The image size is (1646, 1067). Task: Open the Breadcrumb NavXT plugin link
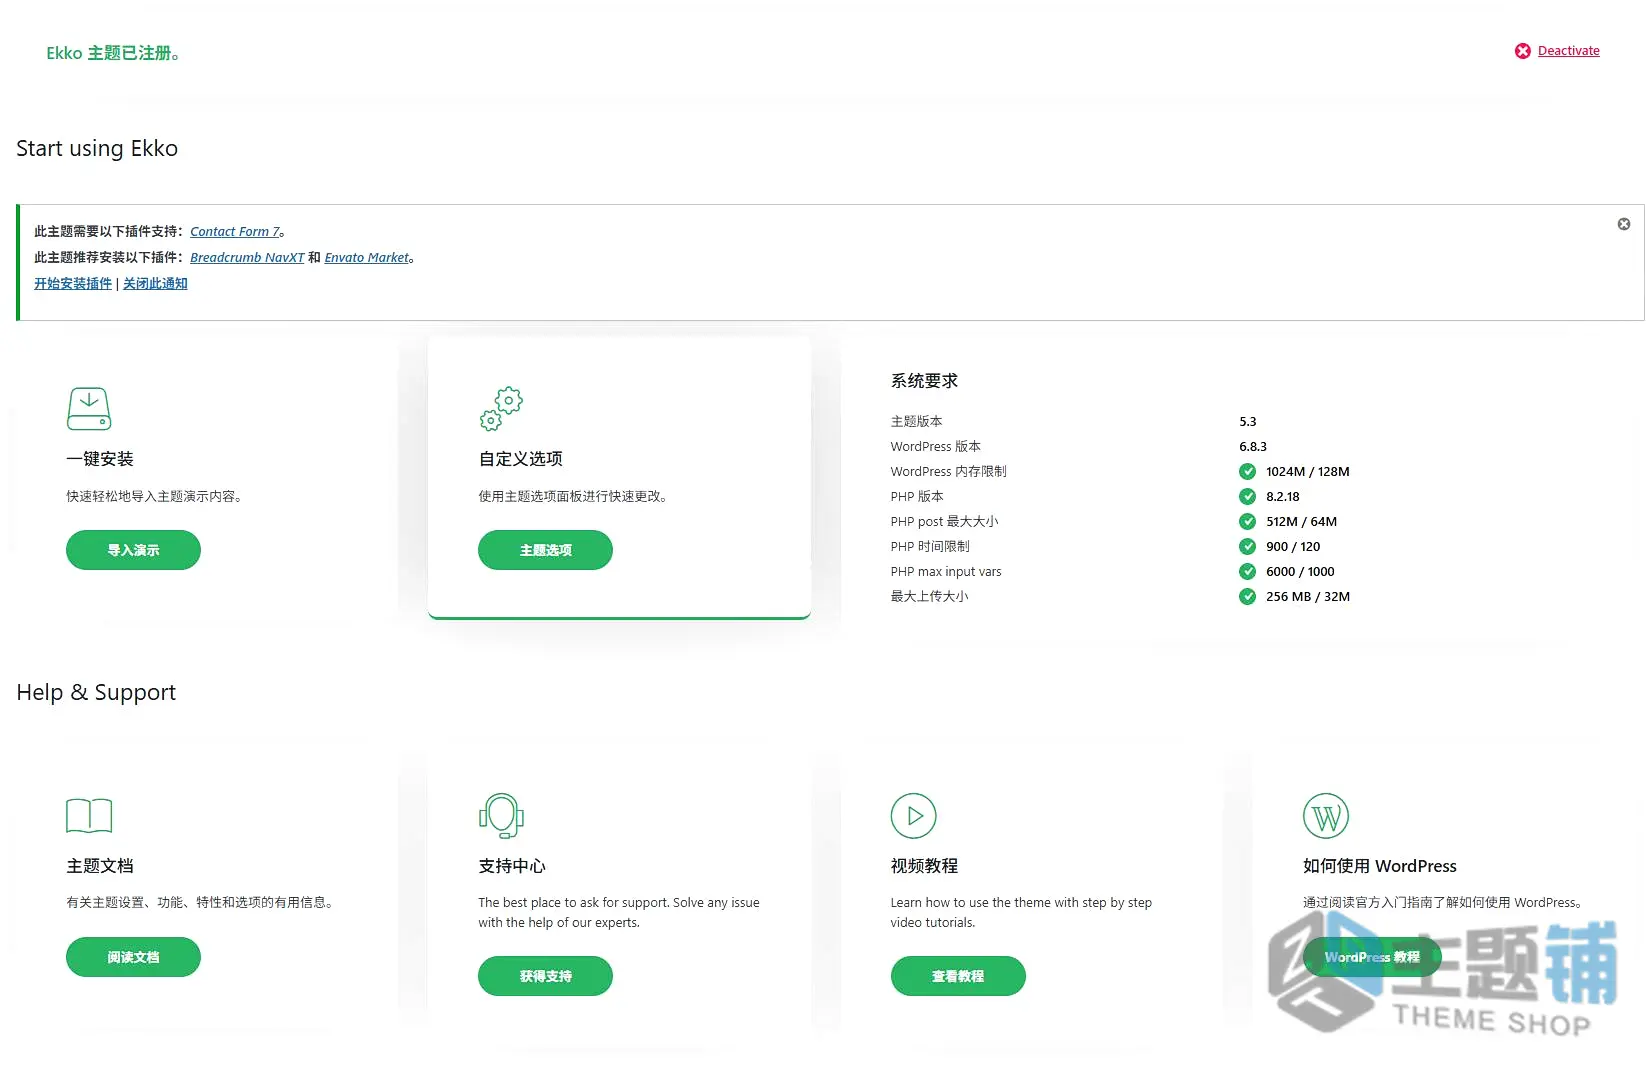pos(247,258)
